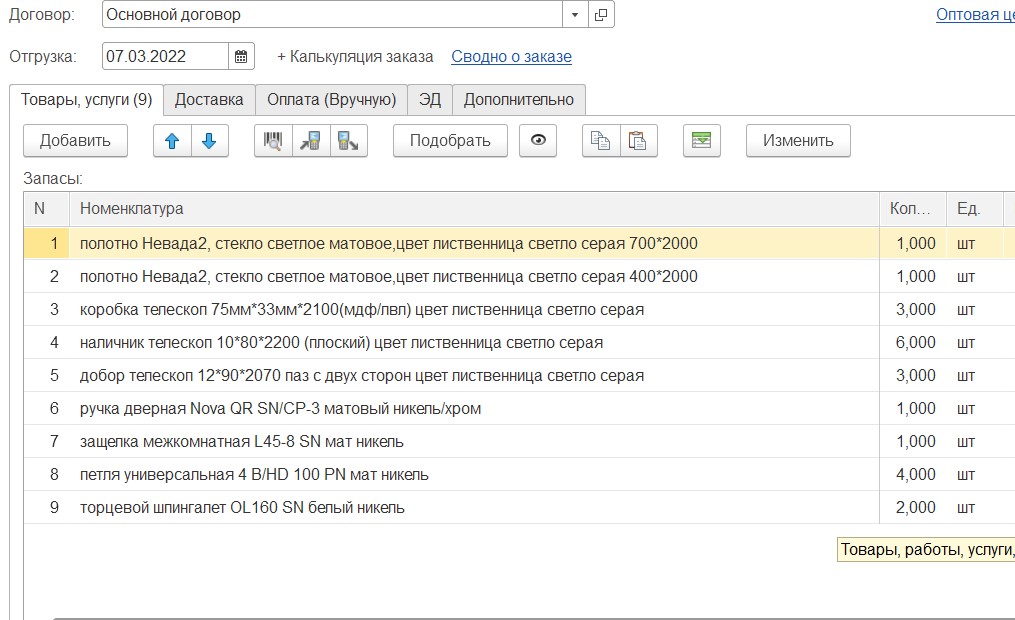Click the Подобрать button
Viewport: 1015px width, 620px height.
(x=450, y=141)
